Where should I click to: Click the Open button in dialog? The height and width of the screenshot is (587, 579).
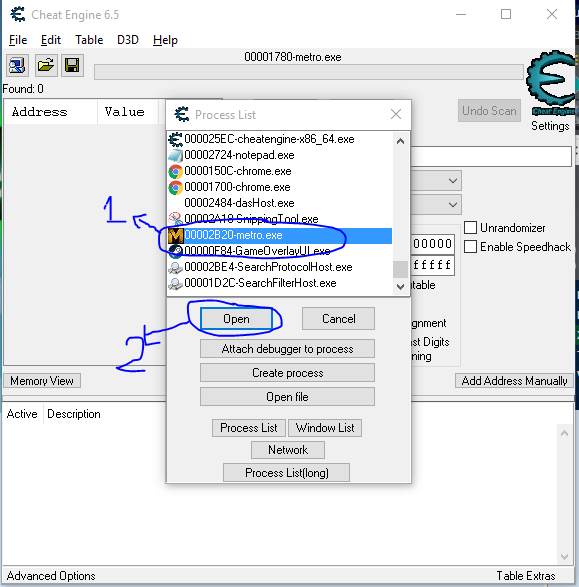[236, 319]
